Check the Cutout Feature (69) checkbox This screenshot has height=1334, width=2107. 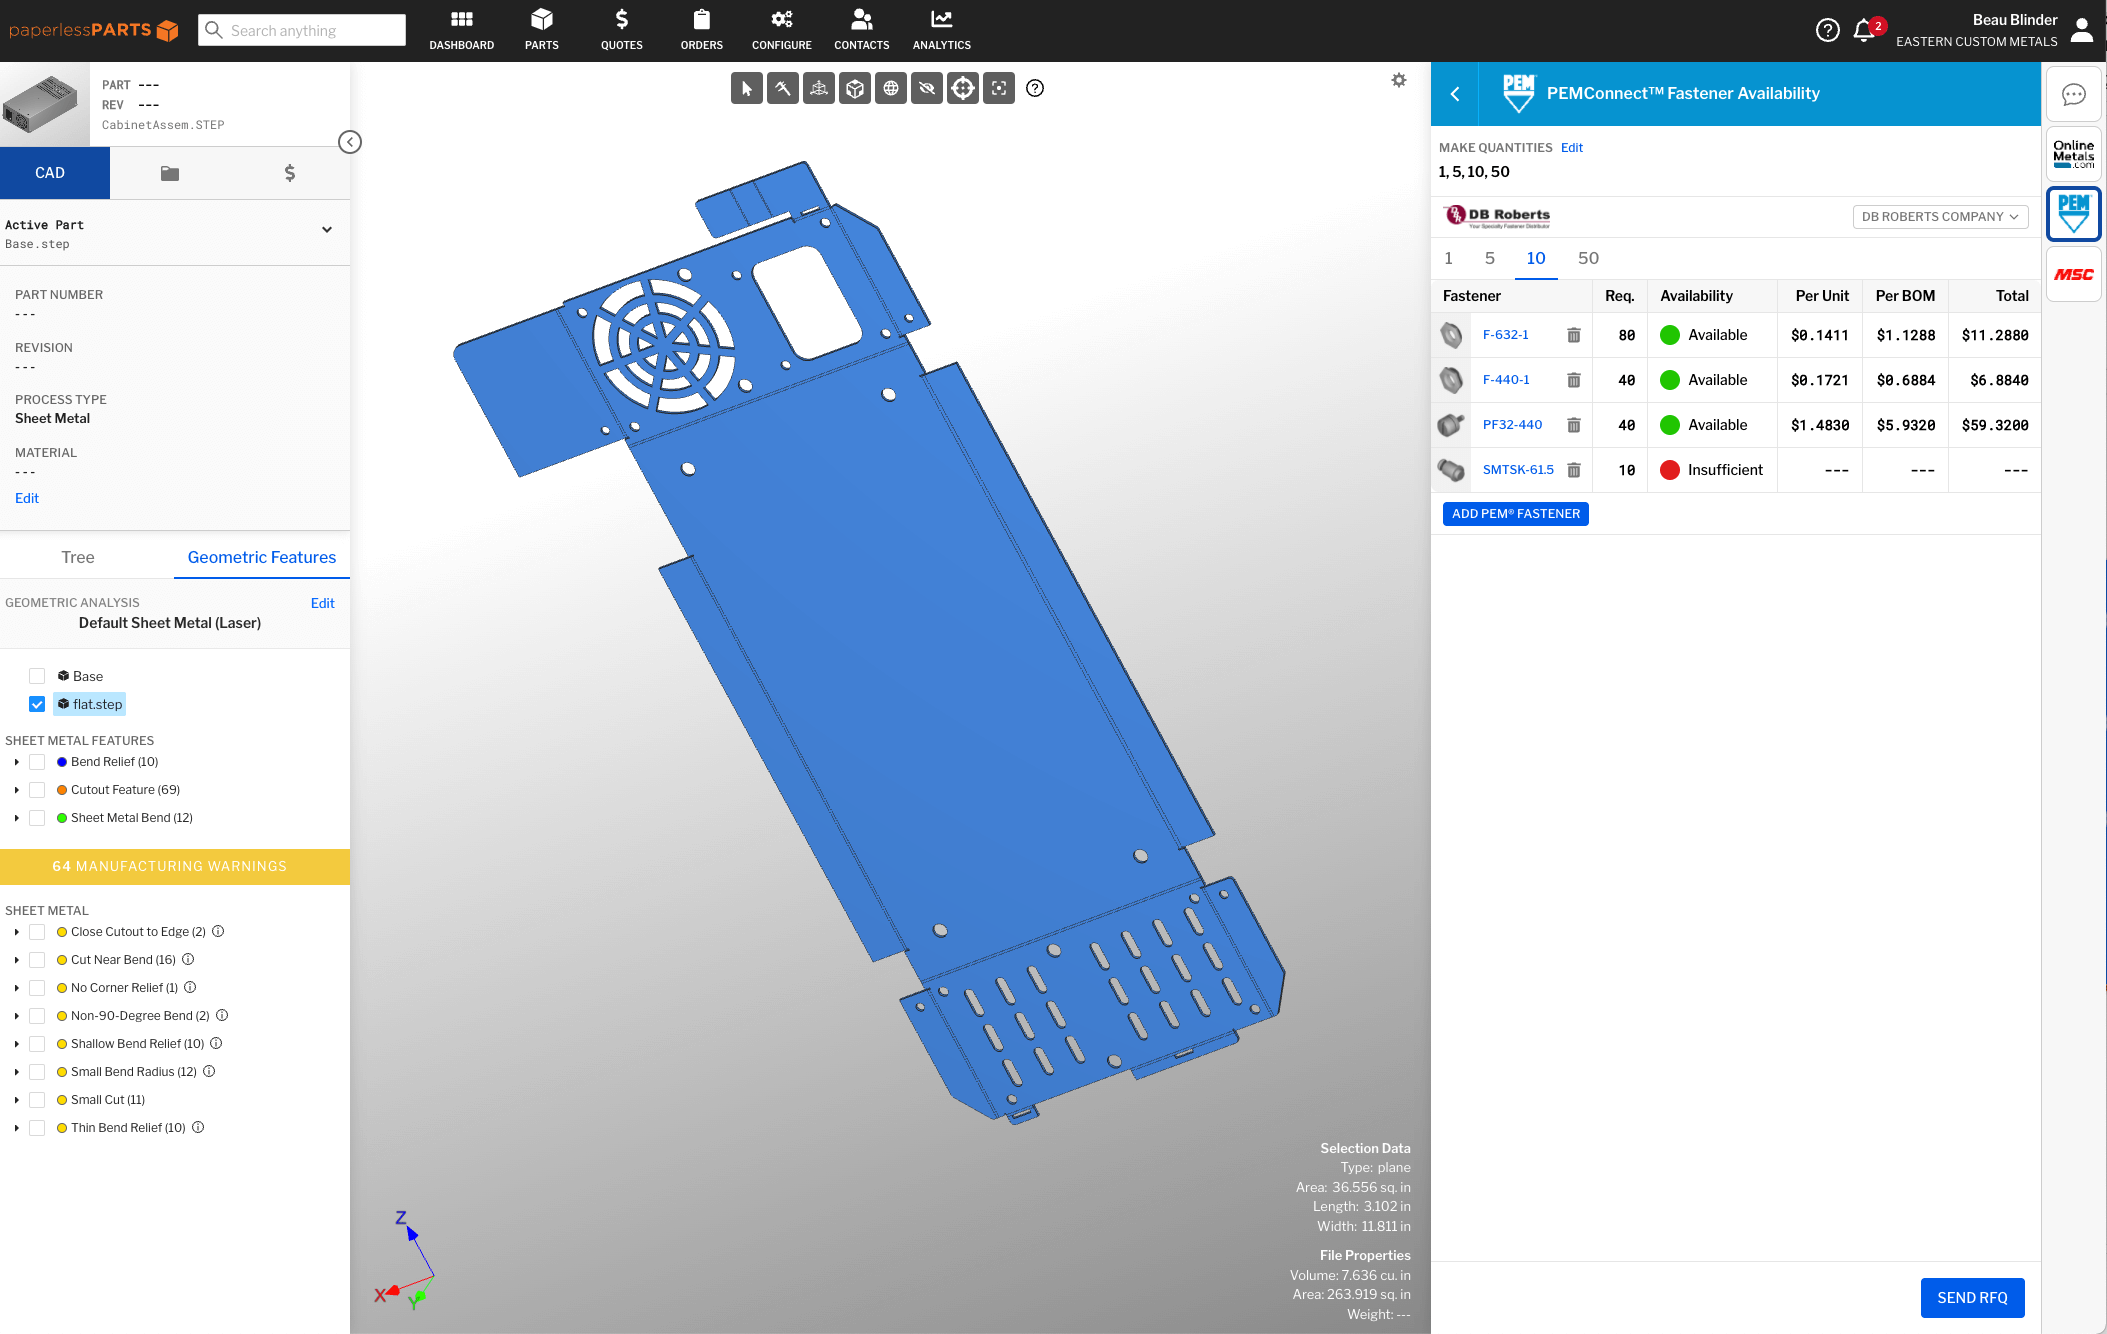[x=37, y=790]
